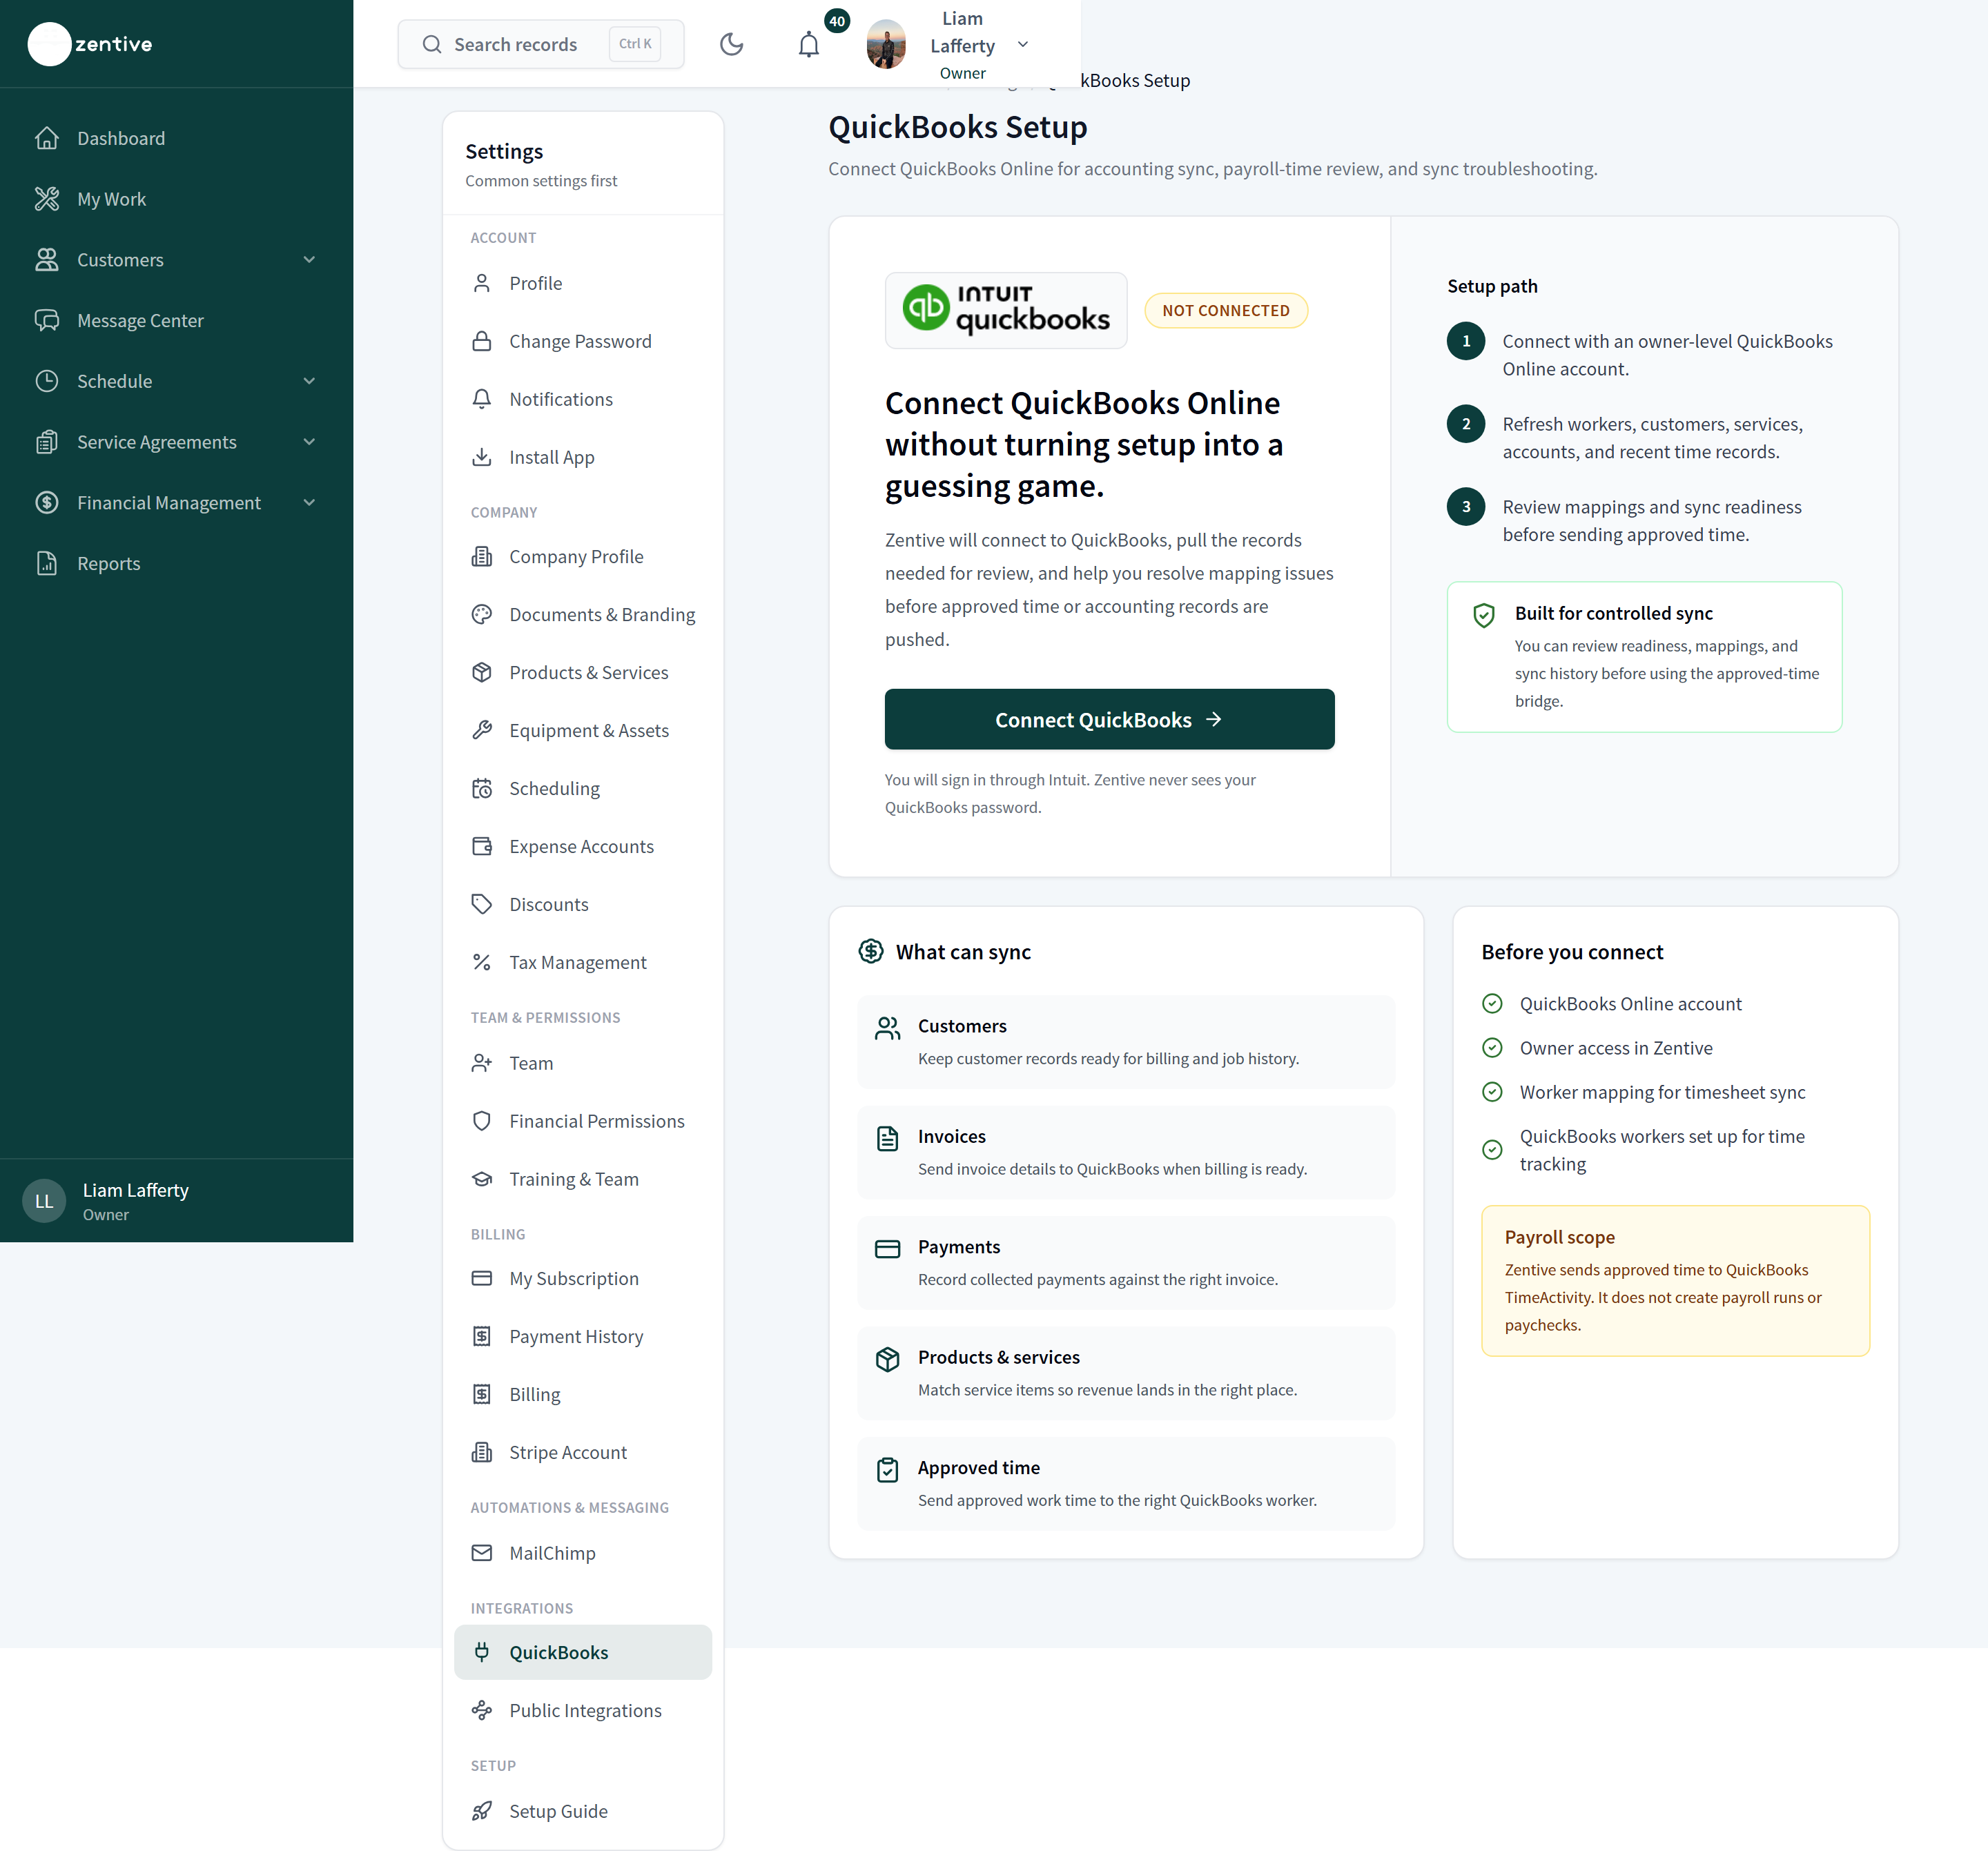This screenshot has width=1988, height=1851.
Task: Select QuickBooks integration item
Action: [x=583, y=1652]
